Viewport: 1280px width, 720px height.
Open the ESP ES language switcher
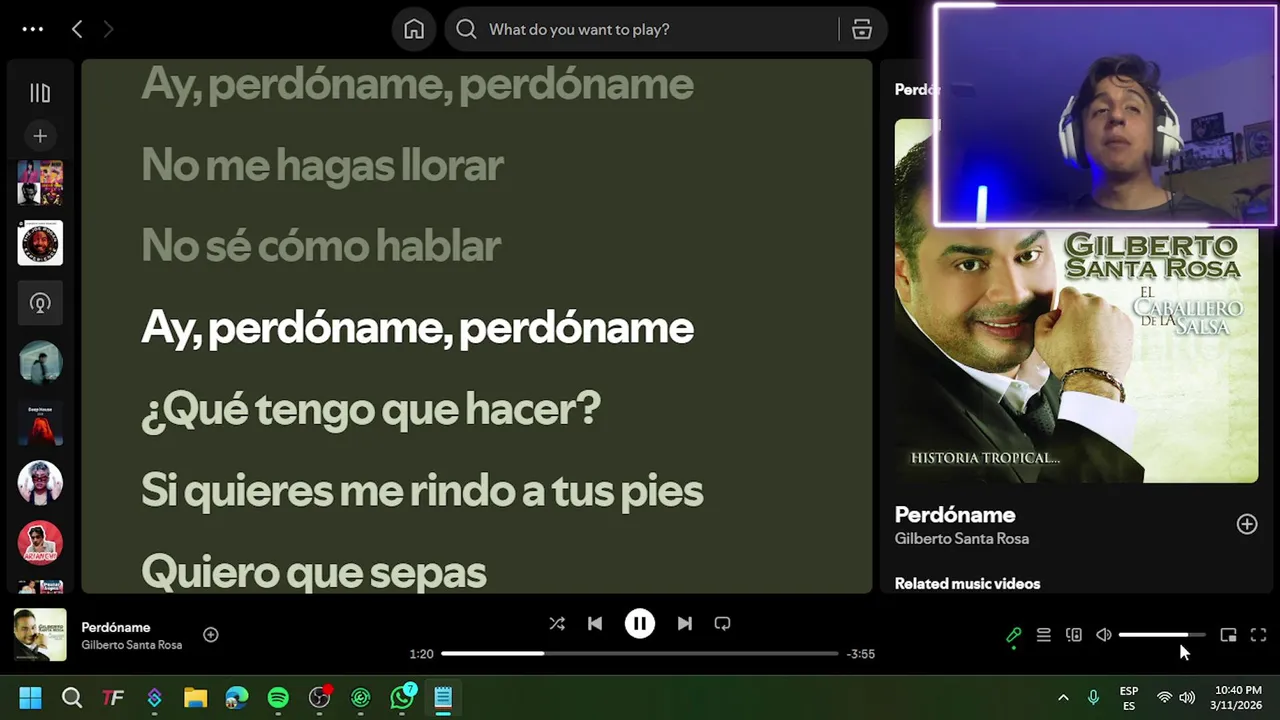(x=1129, y=698)
